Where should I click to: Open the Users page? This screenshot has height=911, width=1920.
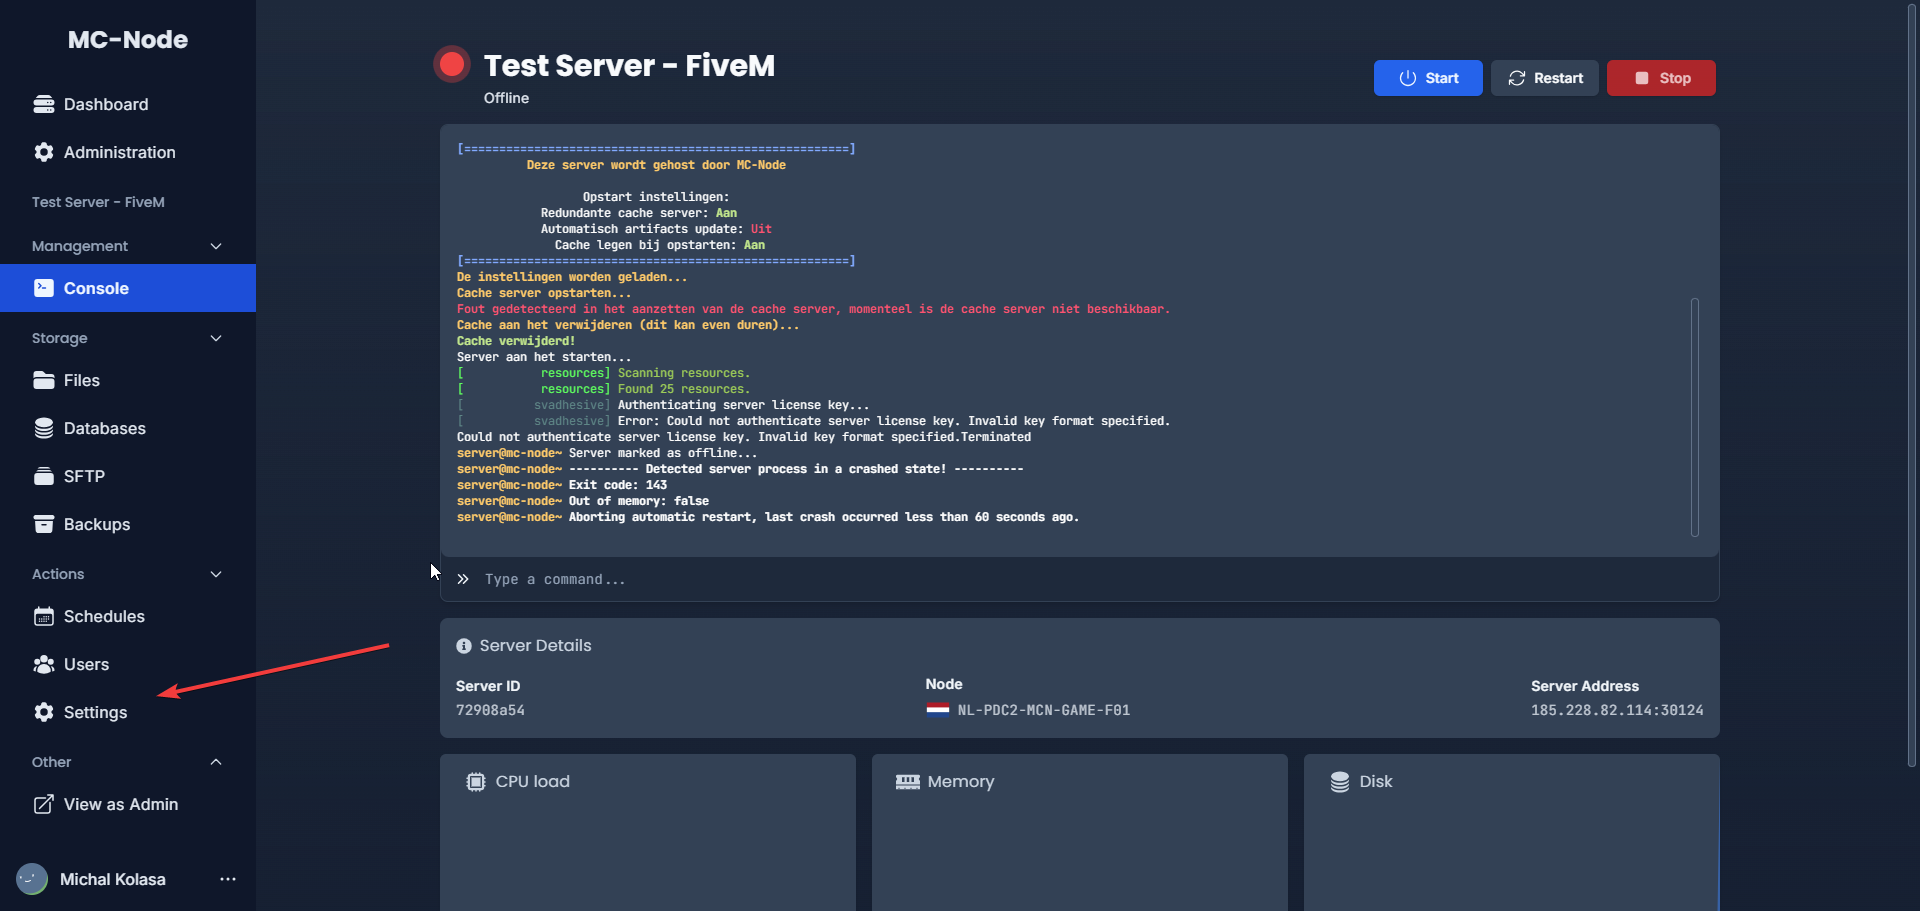[x=128, y=664]
